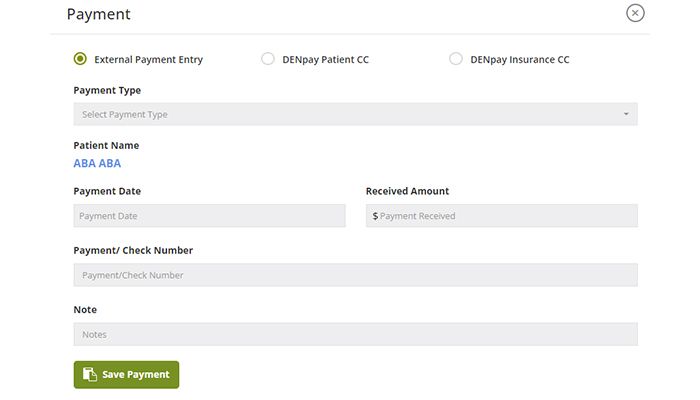Screen dimensions: 700x400
Task: Enable the DENpay Insurance CC radio option
Action: click(456, 58)
